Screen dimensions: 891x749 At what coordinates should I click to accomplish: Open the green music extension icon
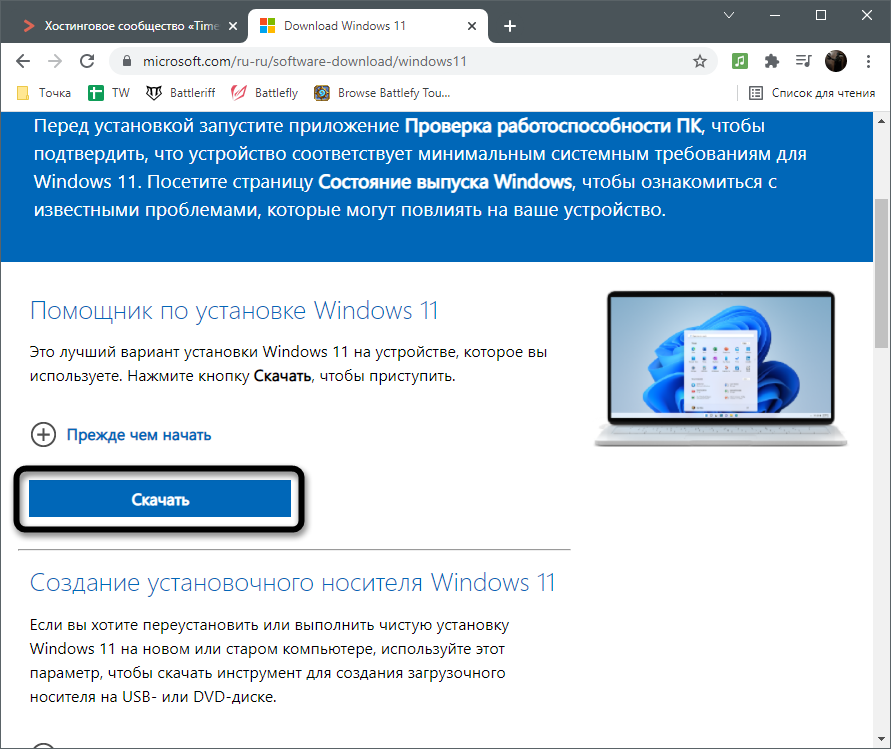(739, 61)
